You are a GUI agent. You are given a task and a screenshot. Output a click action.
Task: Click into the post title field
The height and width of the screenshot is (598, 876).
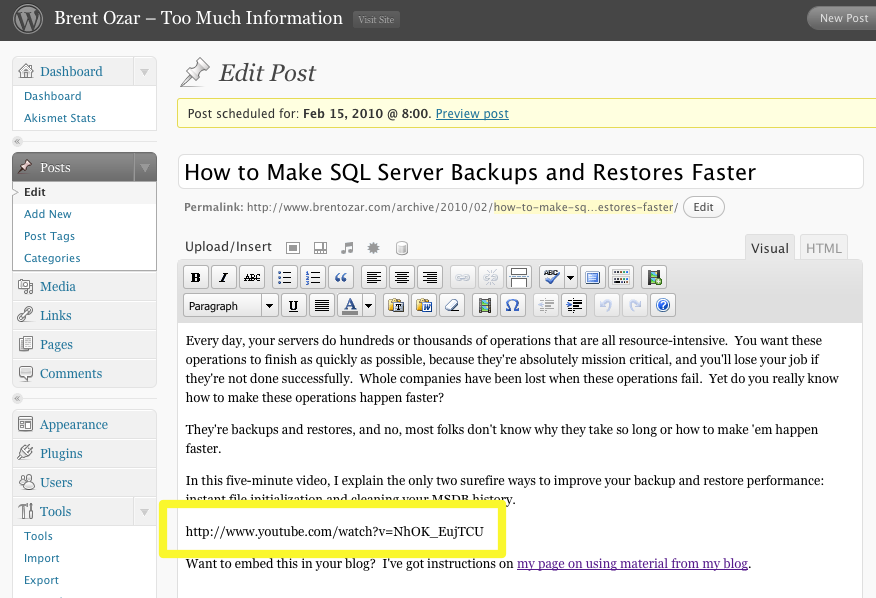click(520, 172)
